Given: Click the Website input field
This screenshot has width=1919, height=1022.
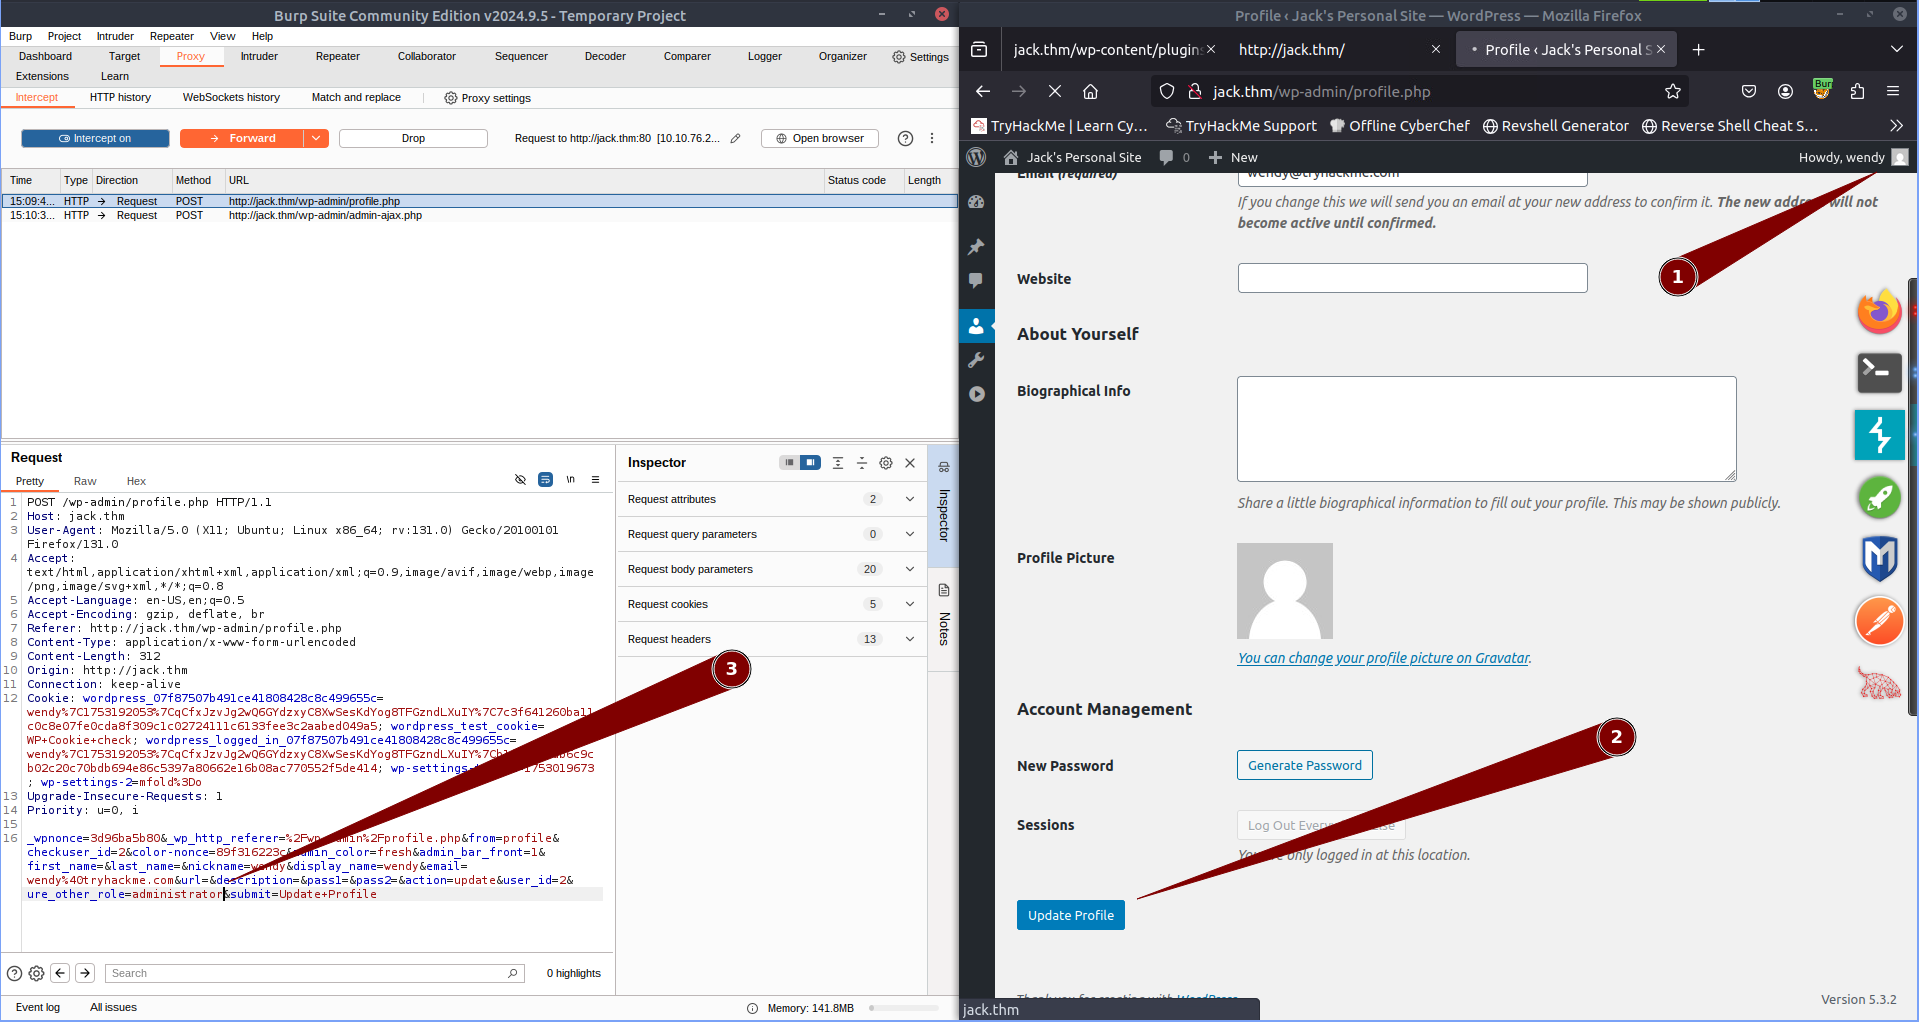Looking at the screenshot, I should [x=1412, y=278].
